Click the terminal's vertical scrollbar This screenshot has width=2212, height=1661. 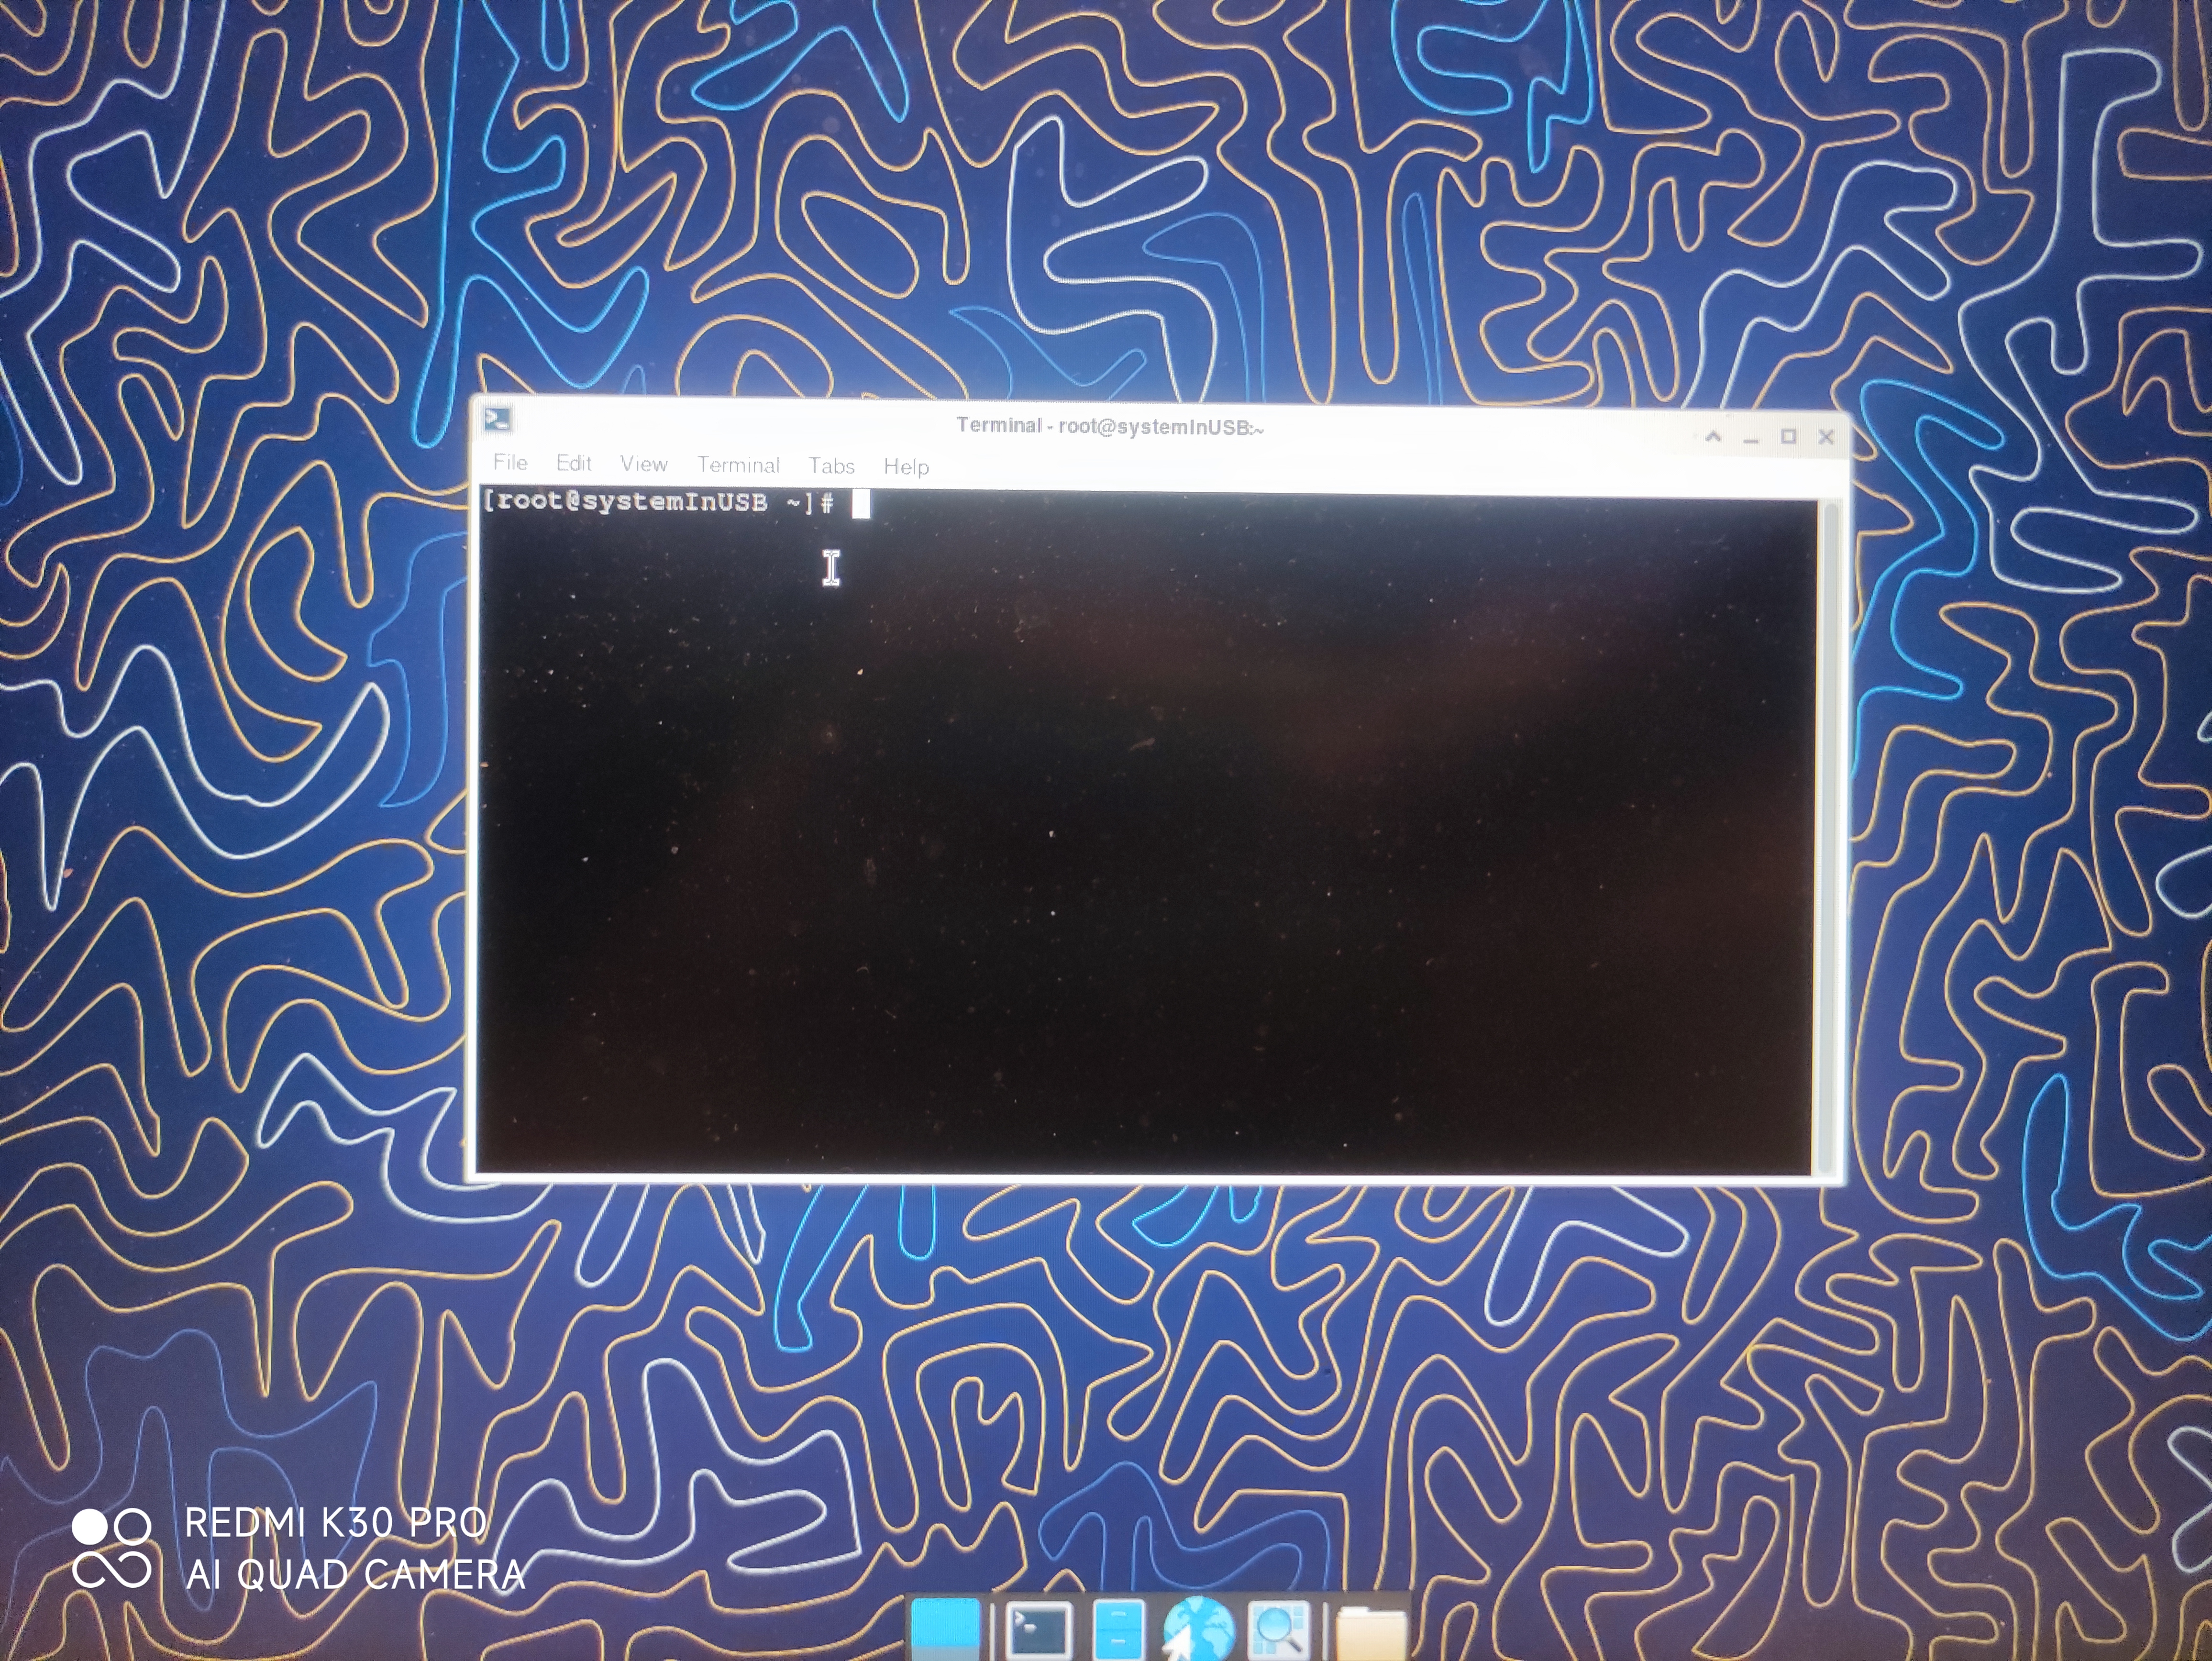tap(1829, 830)
